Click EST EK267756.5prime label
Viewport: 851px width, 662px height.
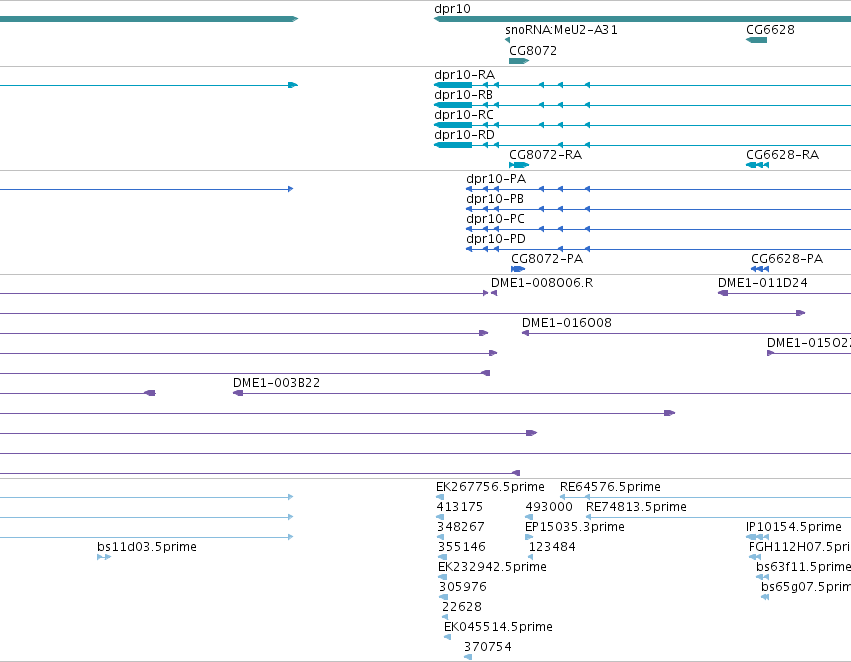point(490,487)
